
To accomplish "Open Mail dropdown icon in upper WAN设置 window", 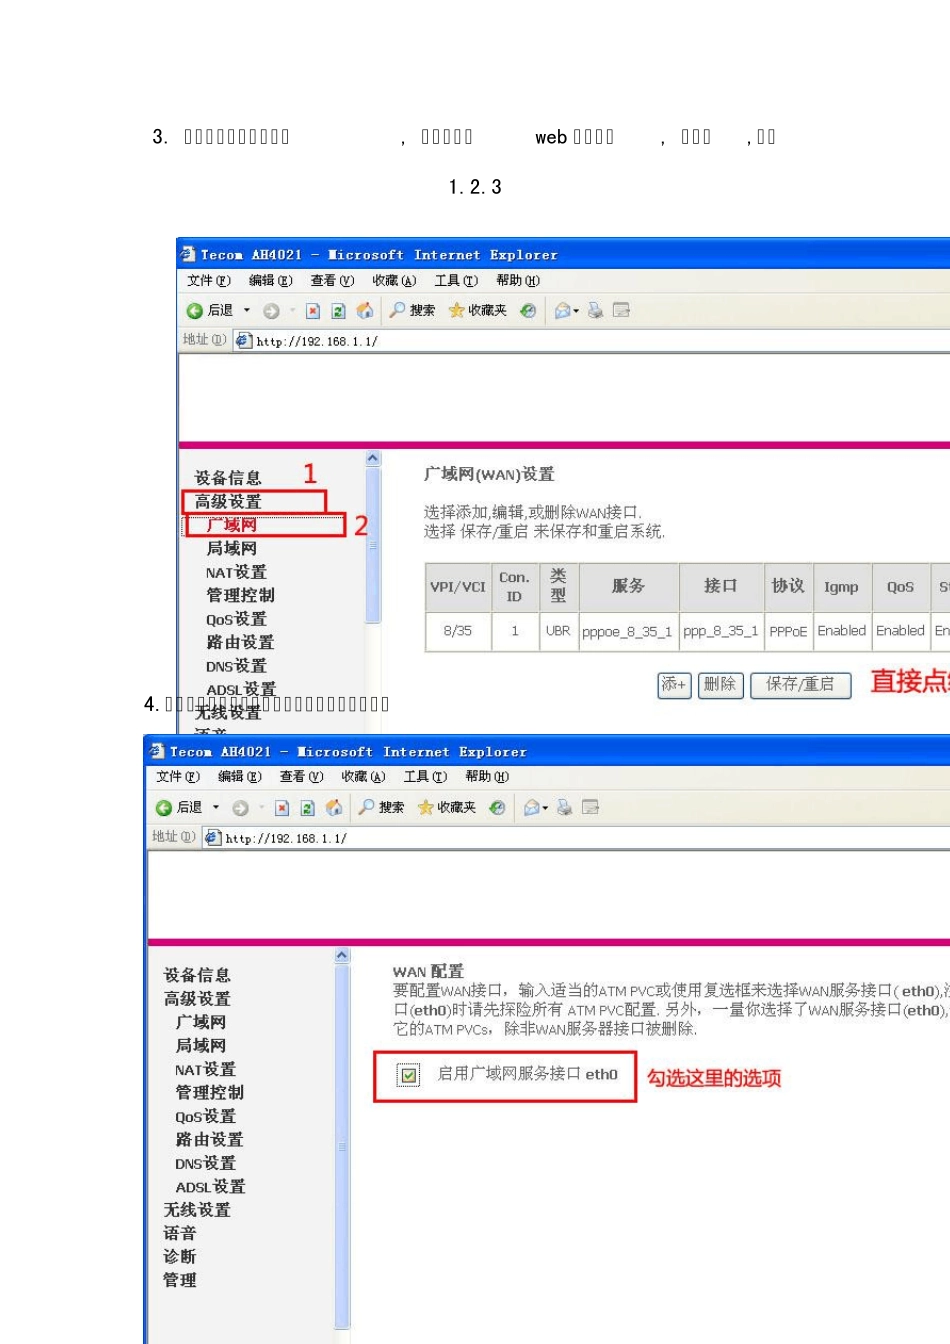I will [x=566, y=311].
